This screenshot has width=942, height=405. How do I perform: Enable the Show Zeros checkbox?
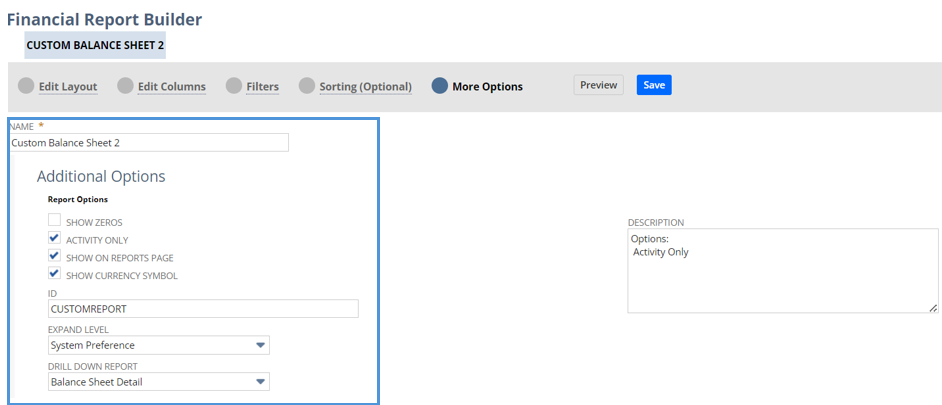click(55, 219)
